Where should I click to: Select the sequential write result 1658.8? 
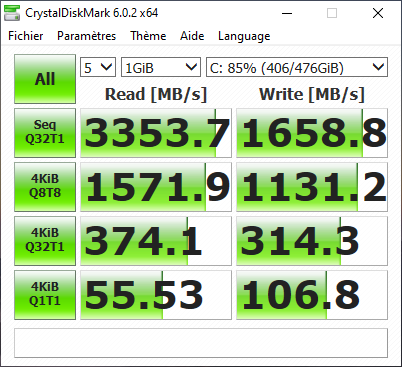click(x=312, y=133)
